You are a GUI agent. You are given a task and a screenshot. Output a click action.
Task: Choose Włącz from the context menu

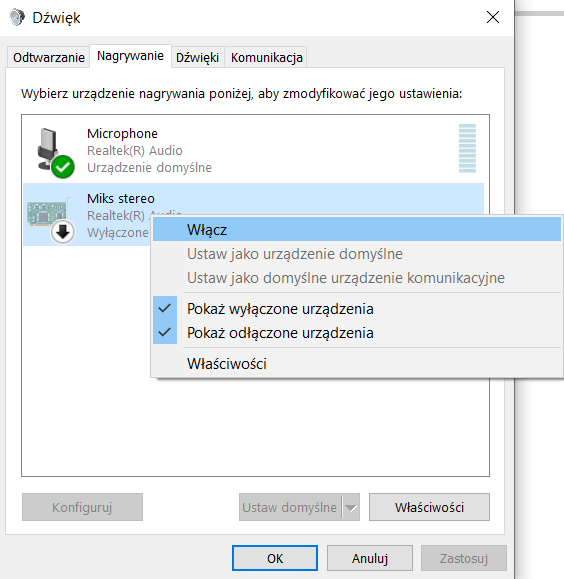(x=357, y=229)
